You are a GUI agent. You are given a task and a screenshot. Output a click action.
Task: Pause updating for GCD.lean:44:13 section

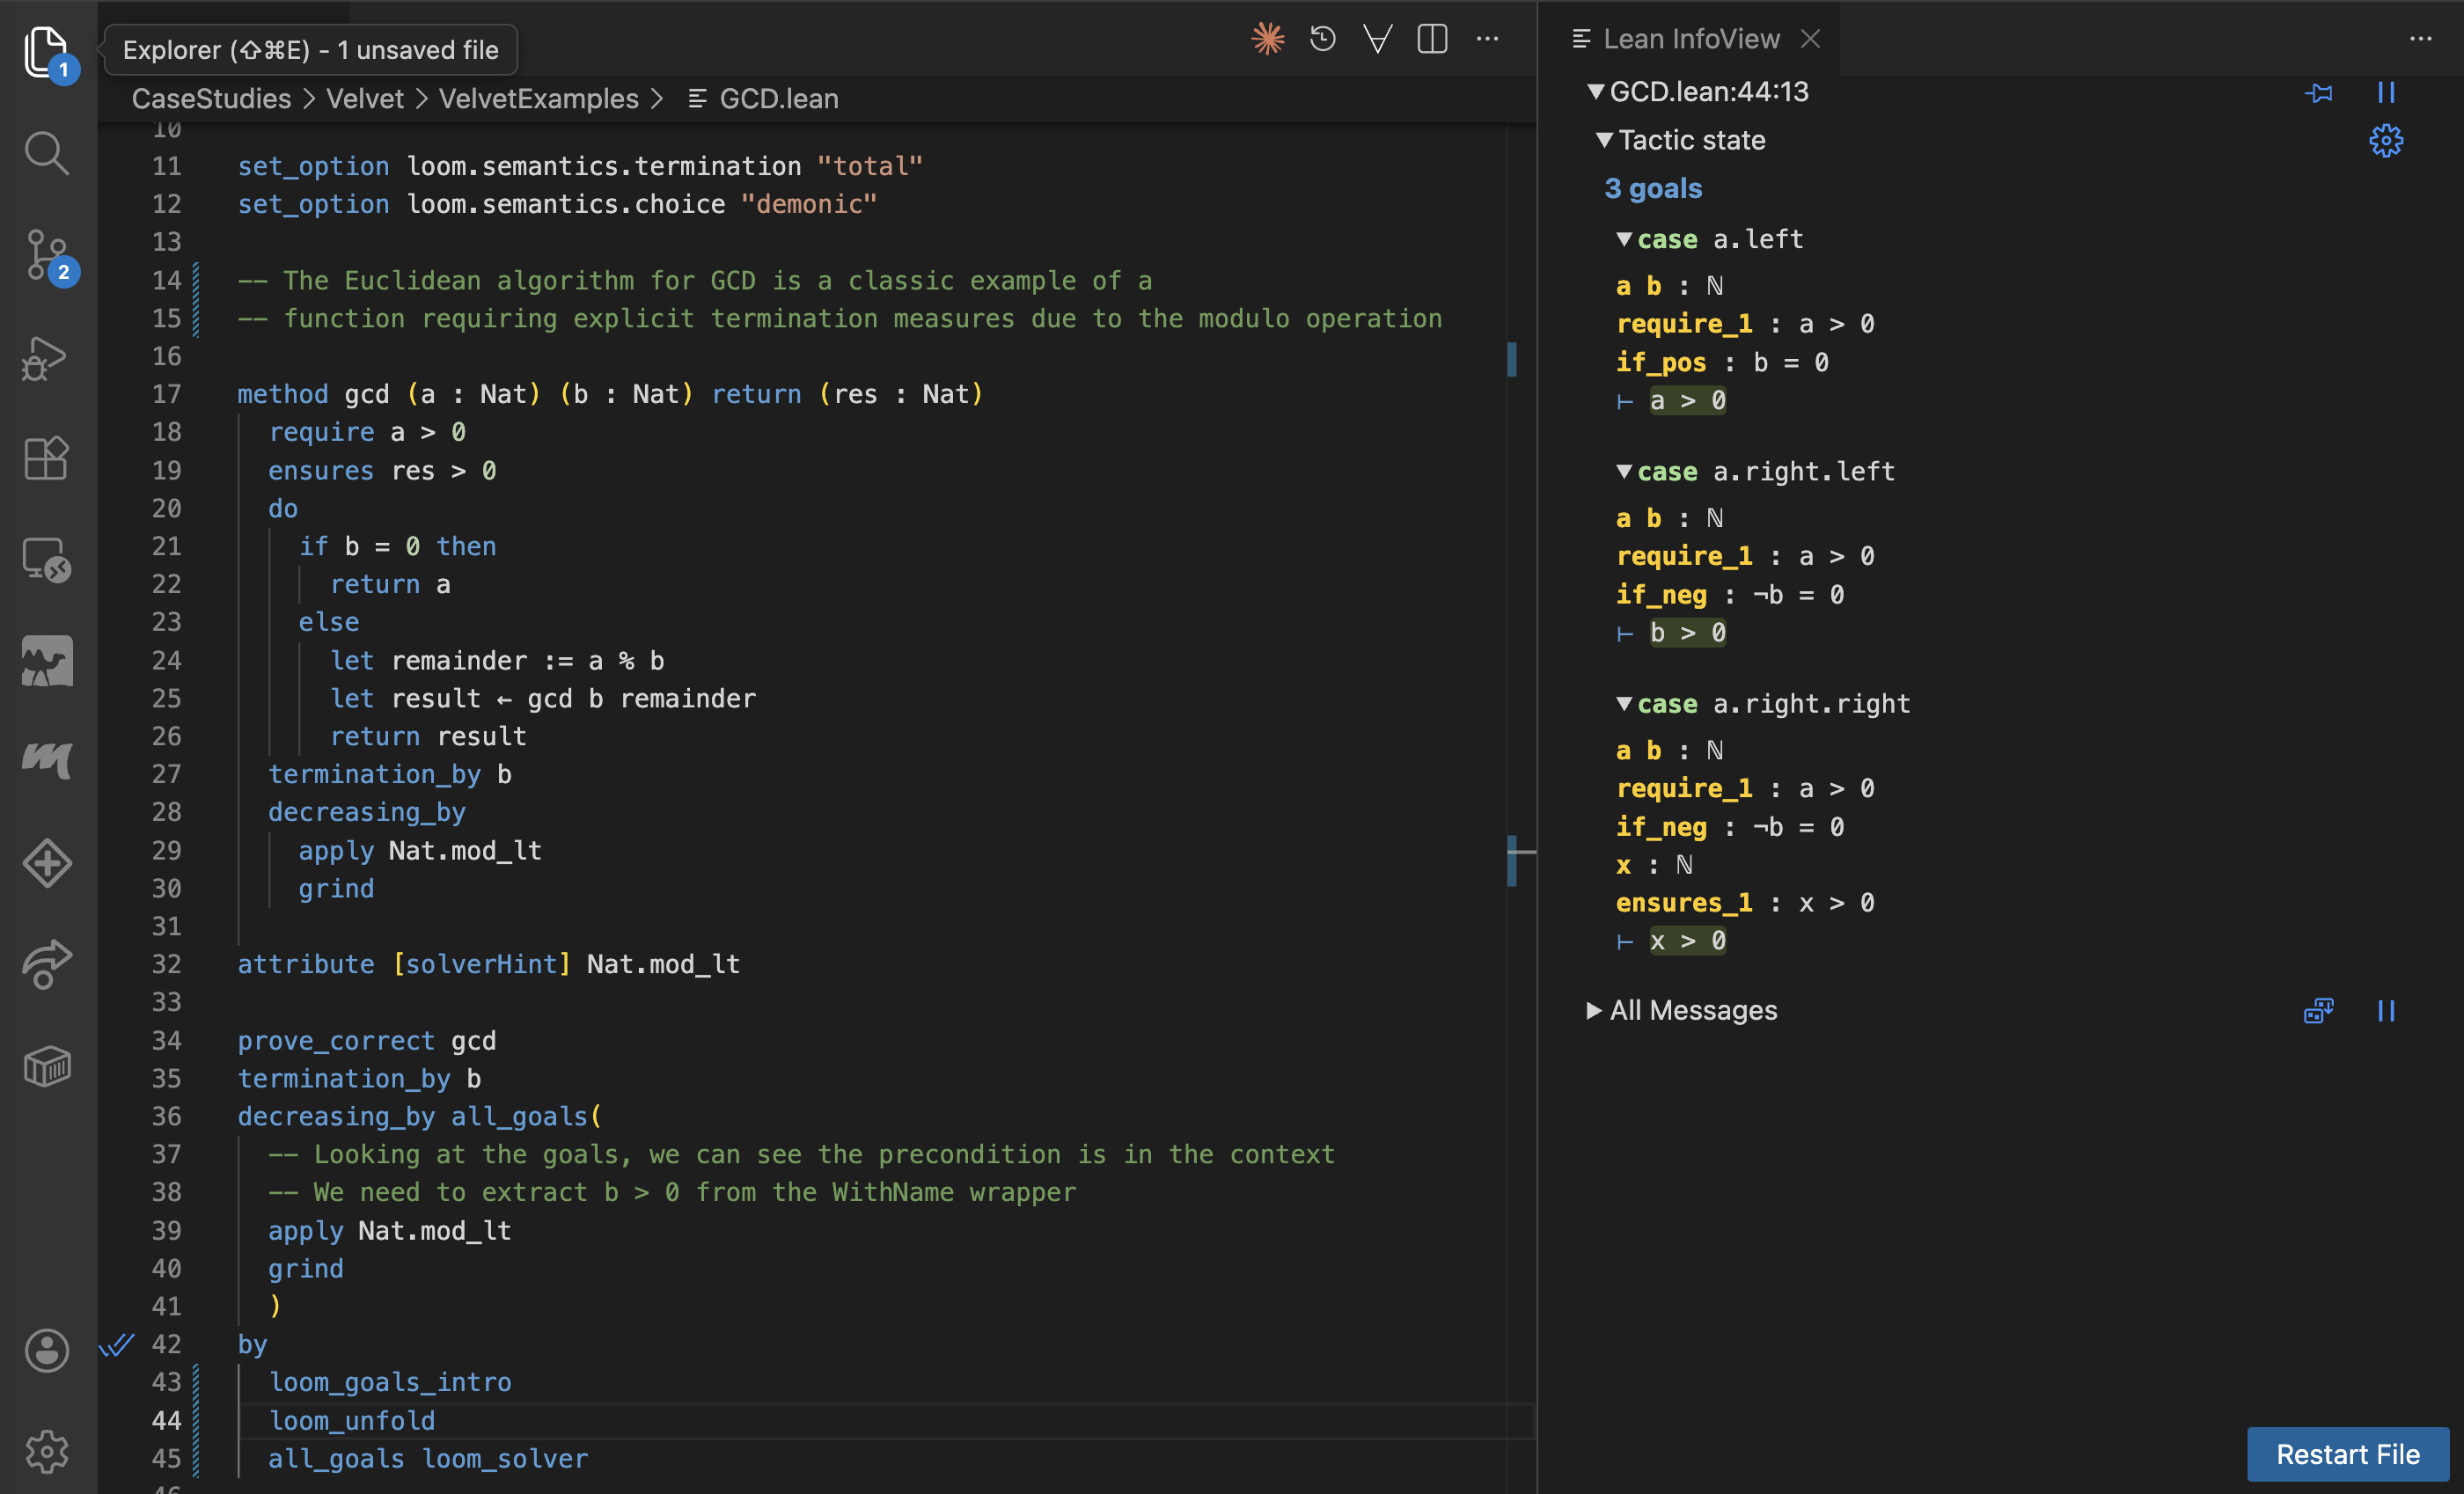coord(2386,93)
